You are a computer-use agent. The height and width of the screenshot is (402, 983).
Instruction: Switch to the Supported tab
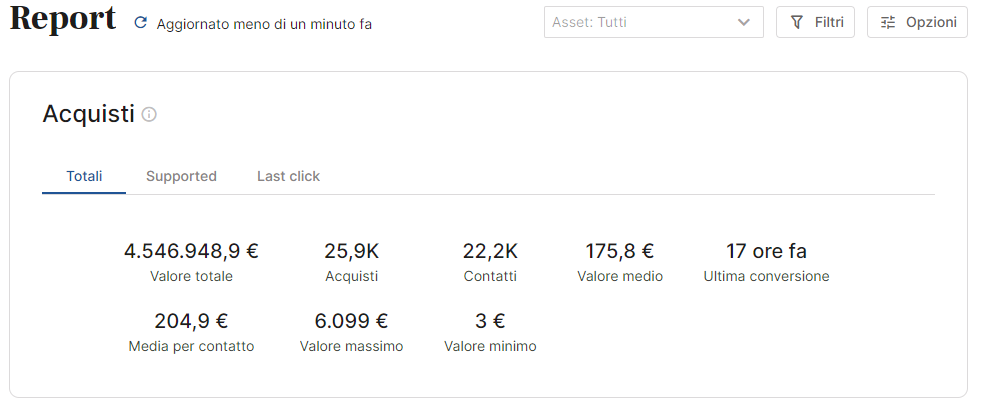[x=181, y=177]
